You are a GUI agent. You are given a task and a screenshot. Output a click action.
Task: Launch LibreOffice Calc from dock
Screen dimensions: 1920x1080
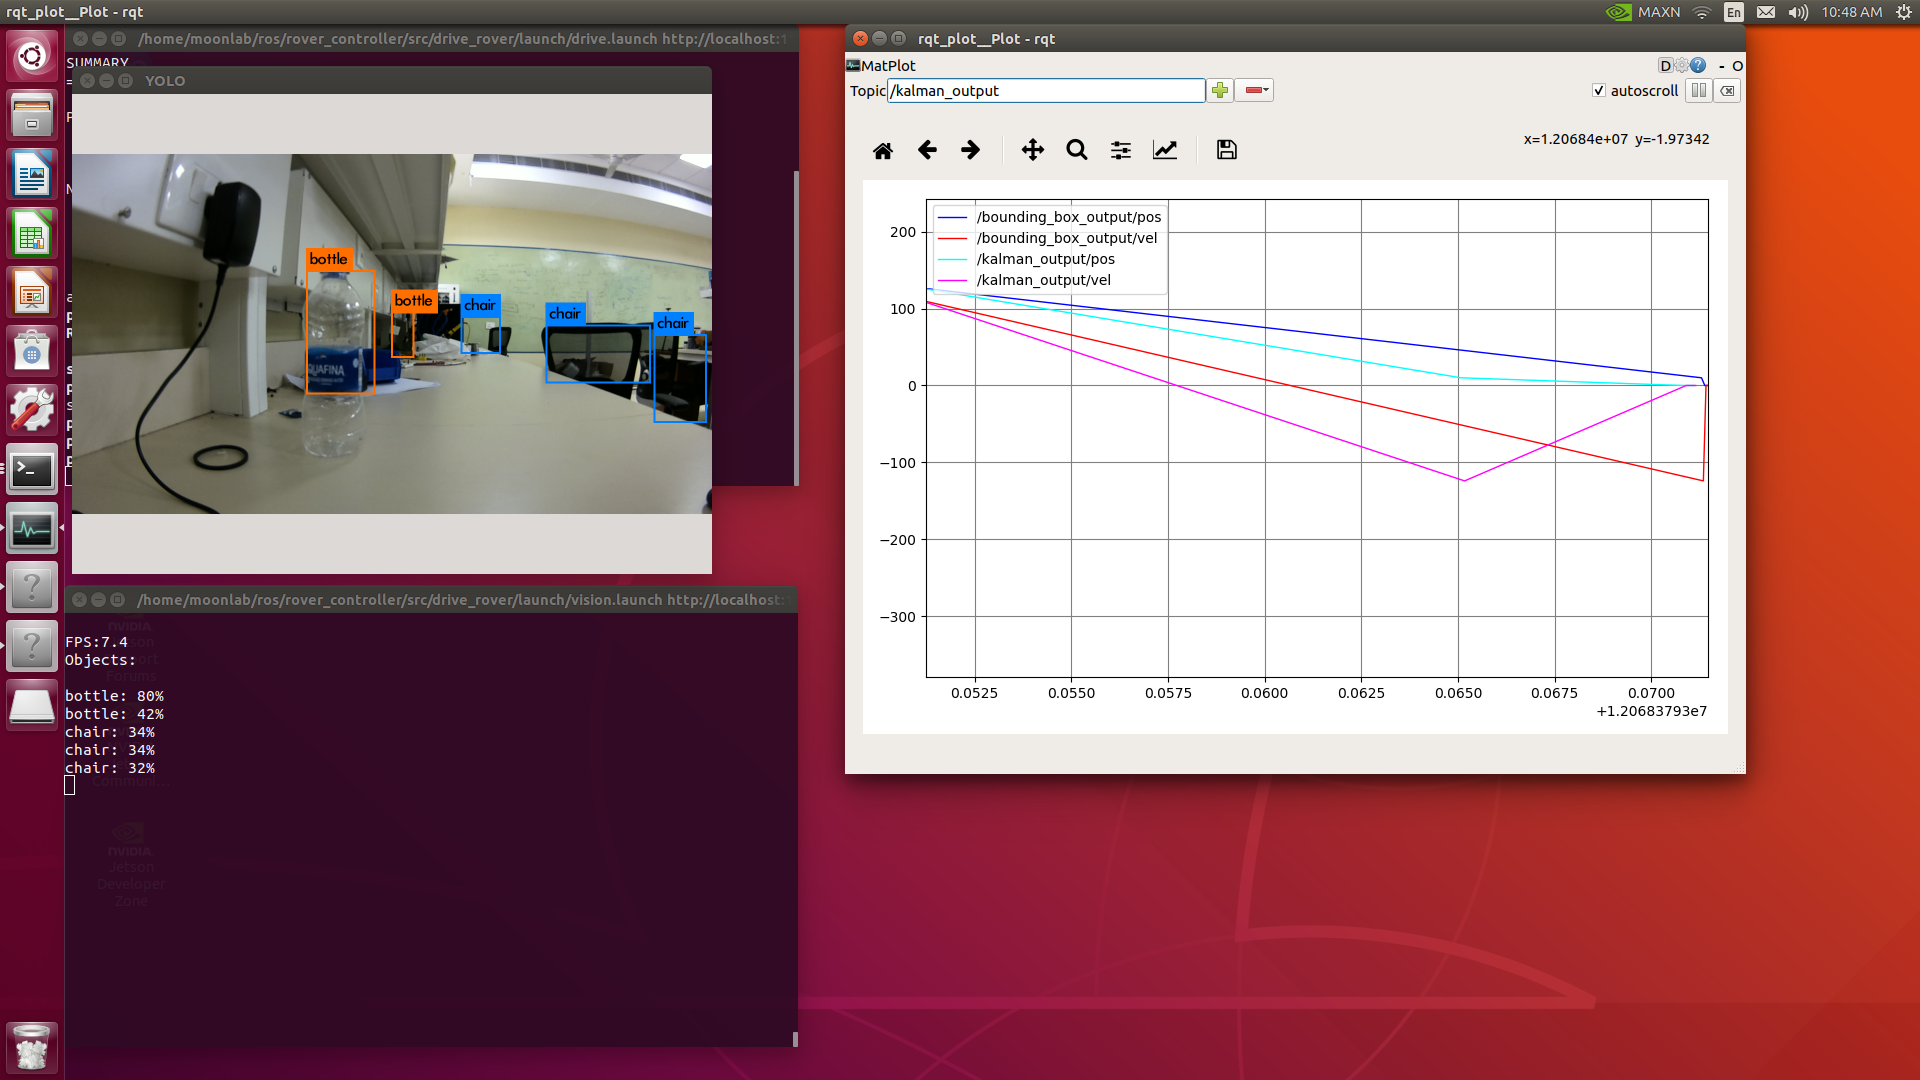click(32, 234)
